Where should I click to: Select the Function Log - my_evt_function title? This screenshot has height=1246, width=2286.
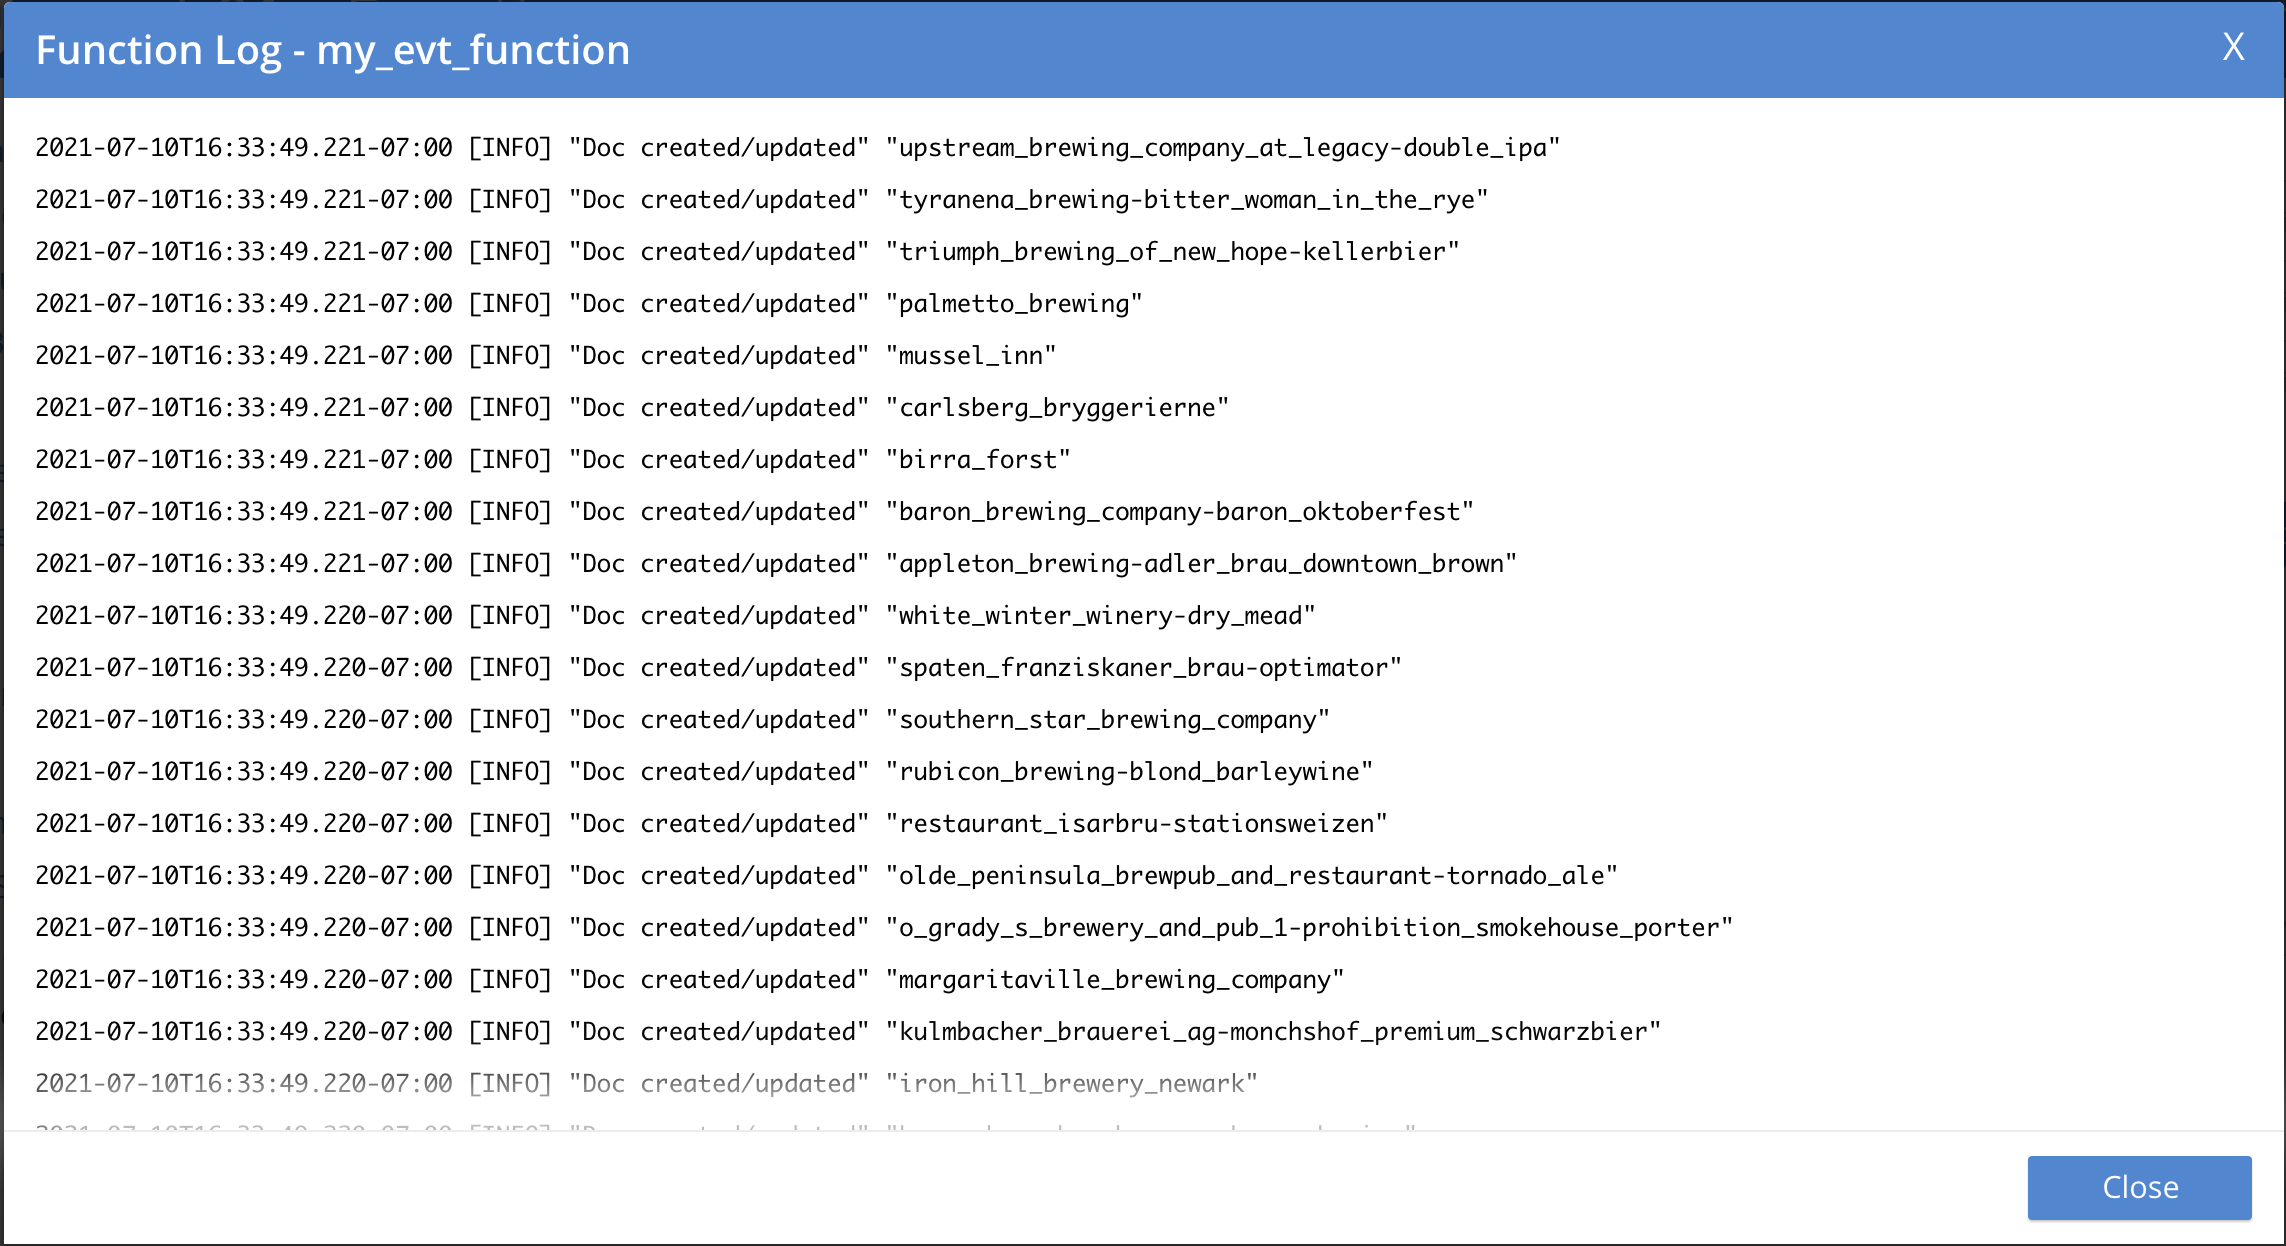coord(333,50)
